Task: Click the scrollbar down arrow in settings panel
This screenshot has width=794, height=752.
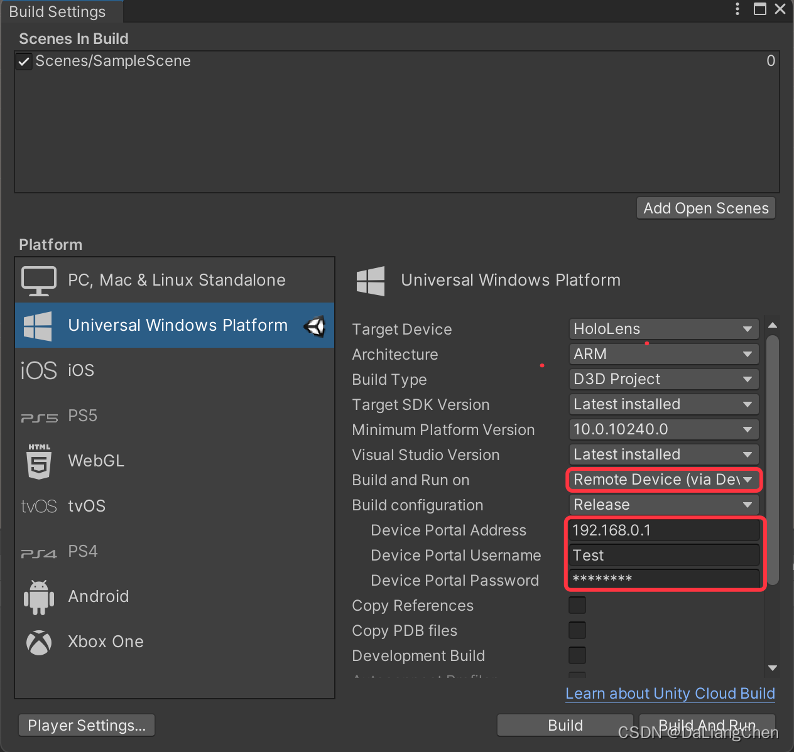Action: click(x=772, y=668)
